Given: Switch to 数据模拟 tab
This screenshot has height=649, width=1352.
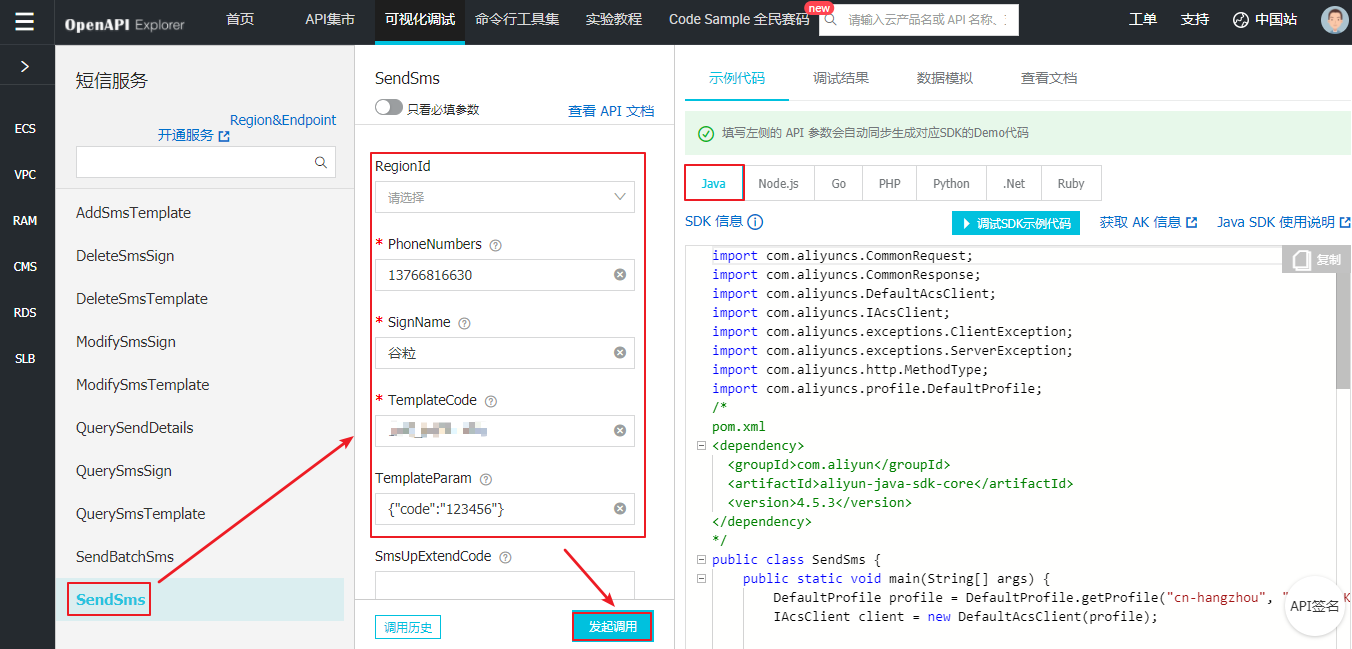Looking at the screenshot, I should tap(945, 78).
